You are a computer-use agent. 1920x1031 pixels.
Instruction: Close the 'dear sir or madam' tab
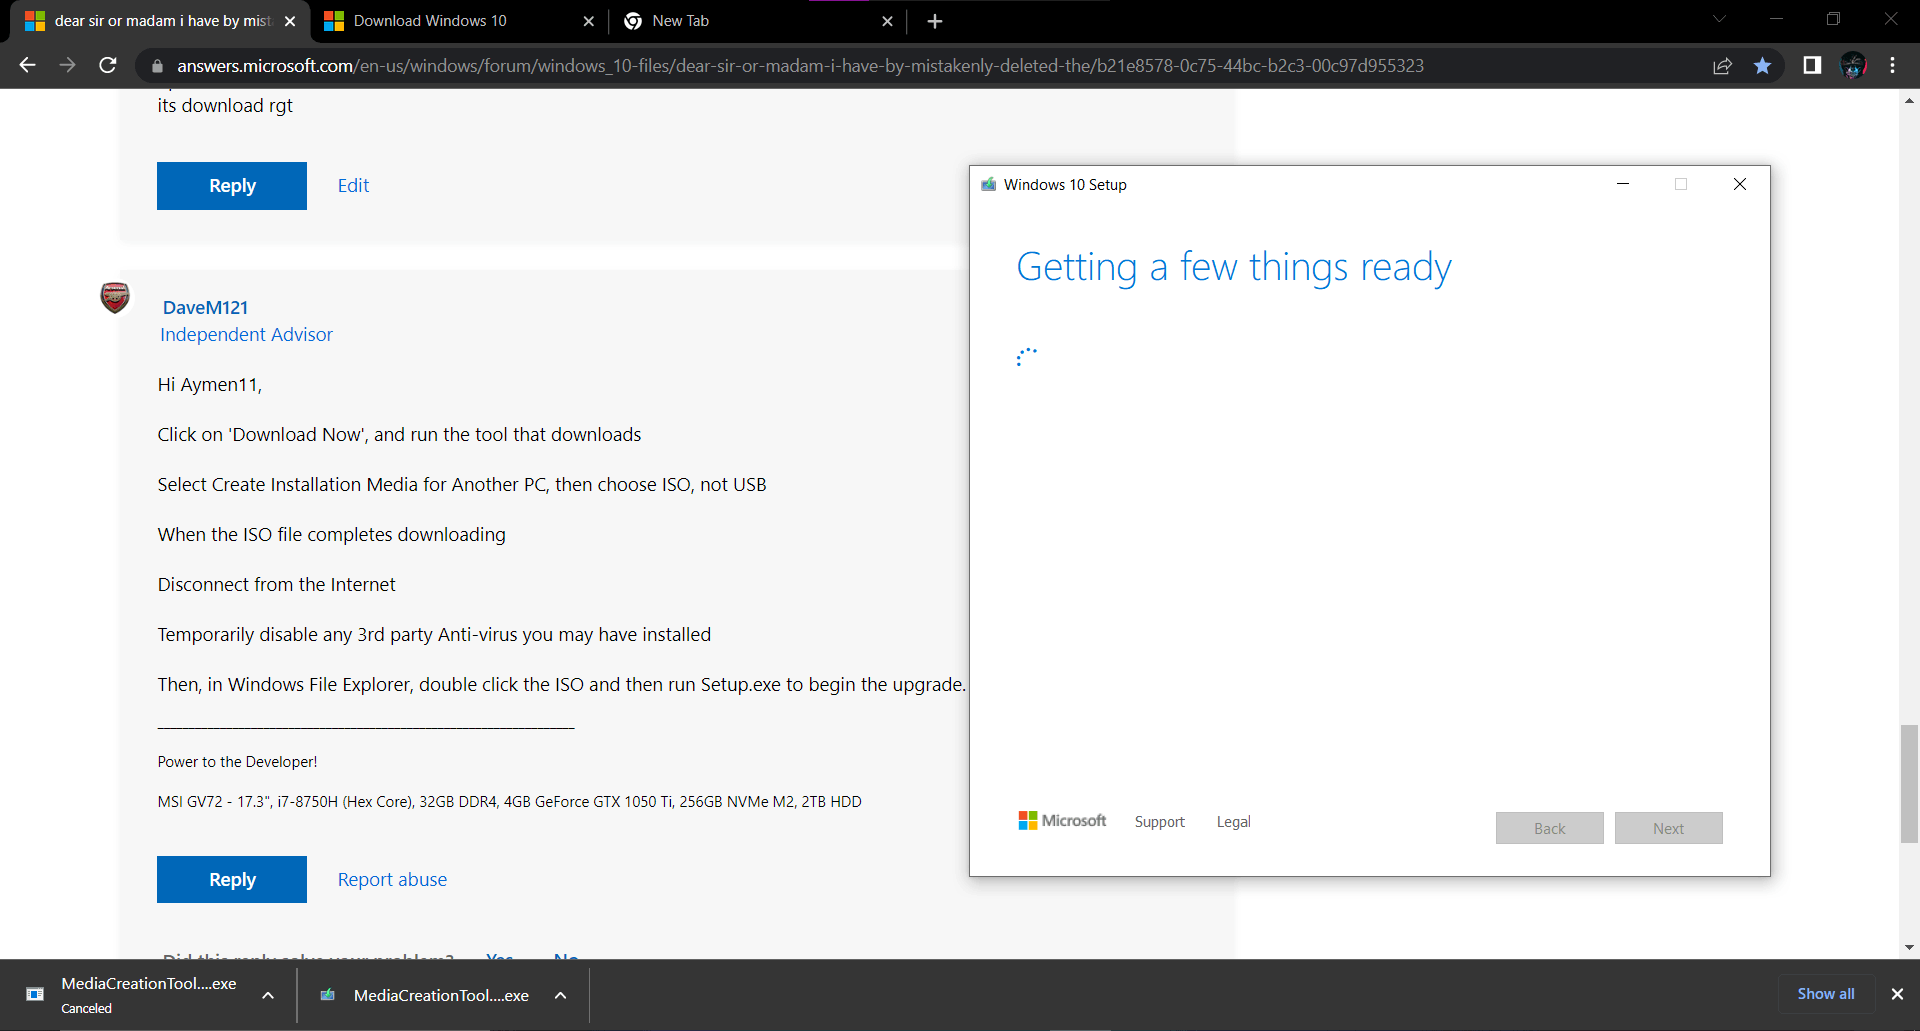pyautogui.click(x=290, y=21)
